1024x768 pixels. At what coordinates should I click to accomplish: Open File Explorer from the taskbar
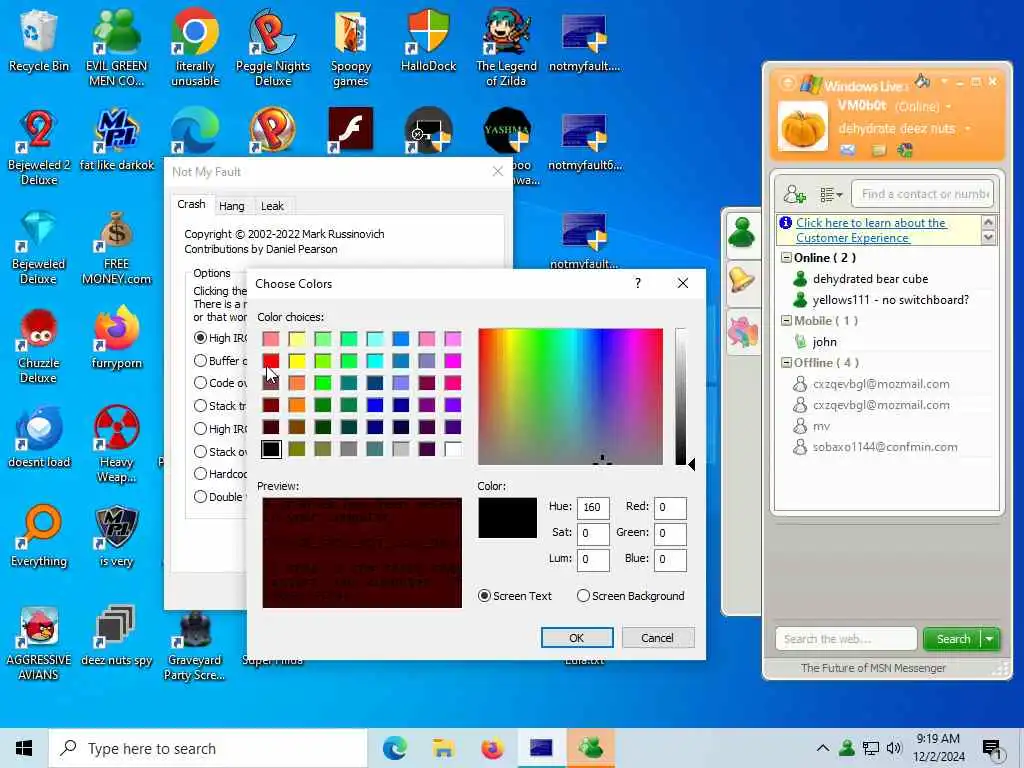pos(443,748)
